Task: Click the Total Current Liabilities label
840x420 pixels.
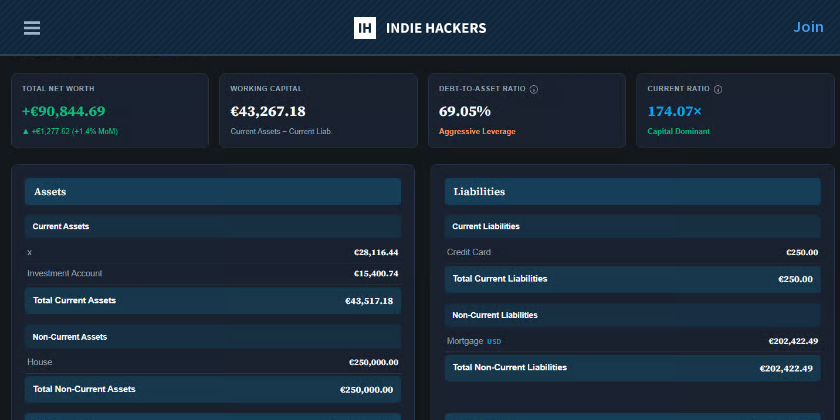Action: [500, 279]
